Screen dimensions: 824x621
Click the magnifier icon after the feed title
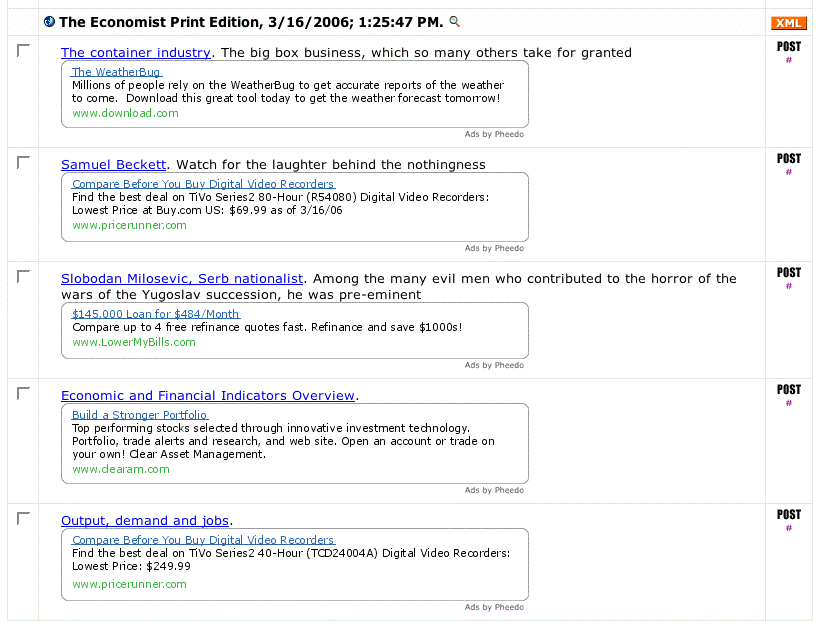(x=454, y=21)
